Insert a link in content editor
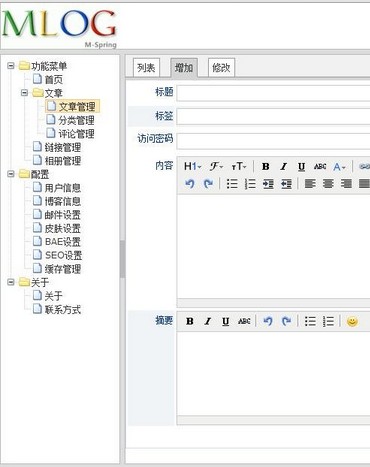Screen dimensions: 370x467 point(364,166)
